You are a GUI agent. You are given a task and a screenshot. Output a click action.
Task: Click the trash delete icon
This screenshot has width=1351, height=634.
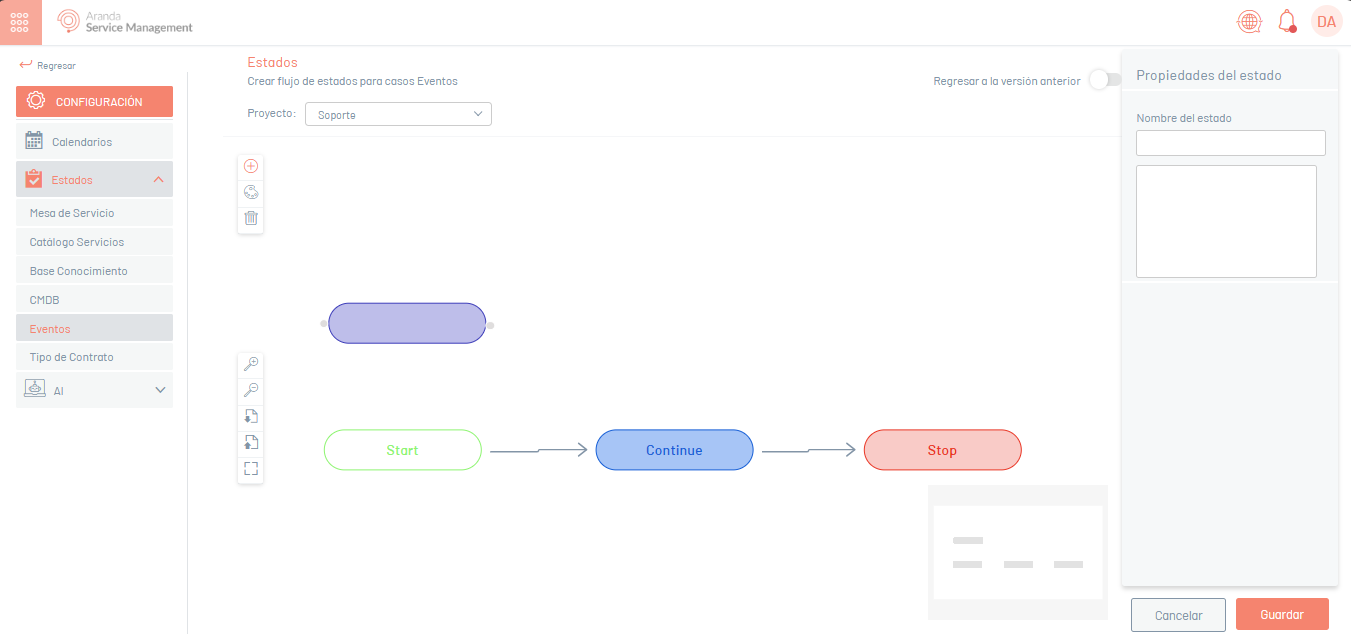click(x=251, y=217)
